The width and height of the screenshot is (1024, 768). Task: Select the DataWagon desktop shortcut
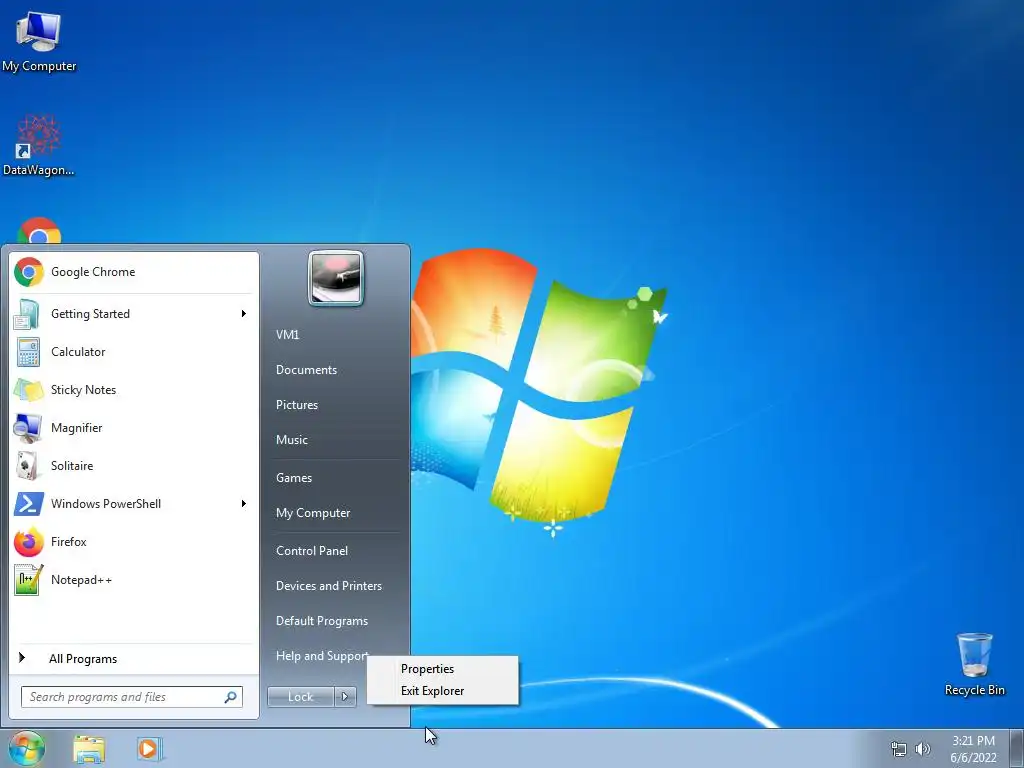(39, 146)
